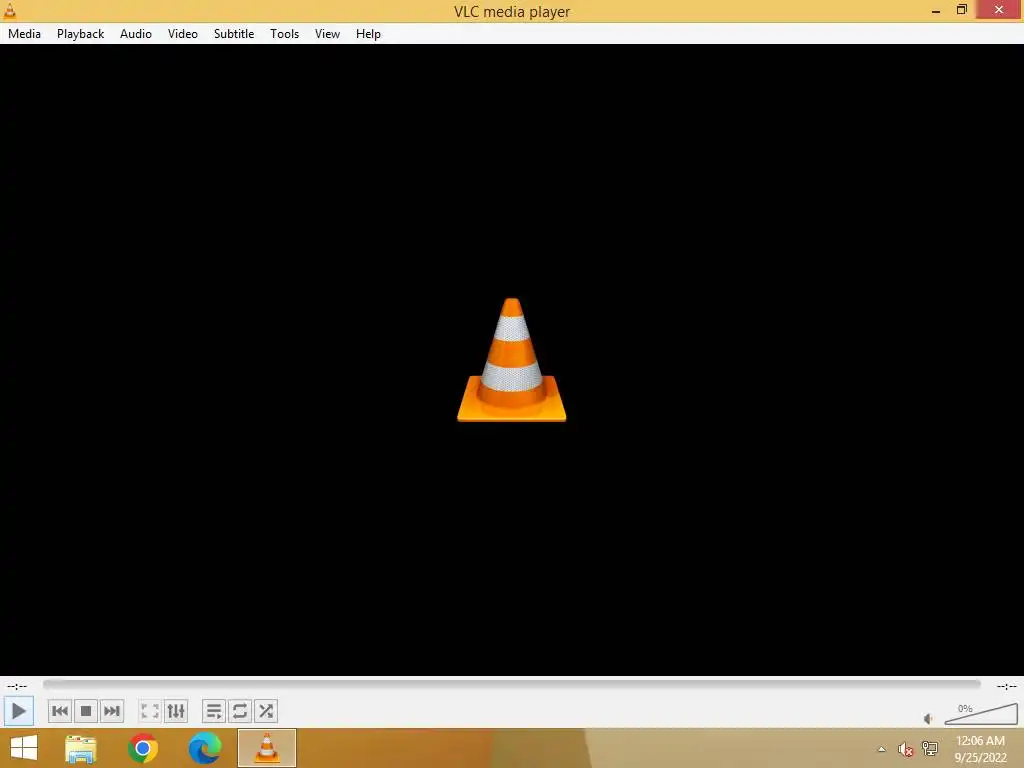Click VLC cone icon in title bar

[10, 10]
